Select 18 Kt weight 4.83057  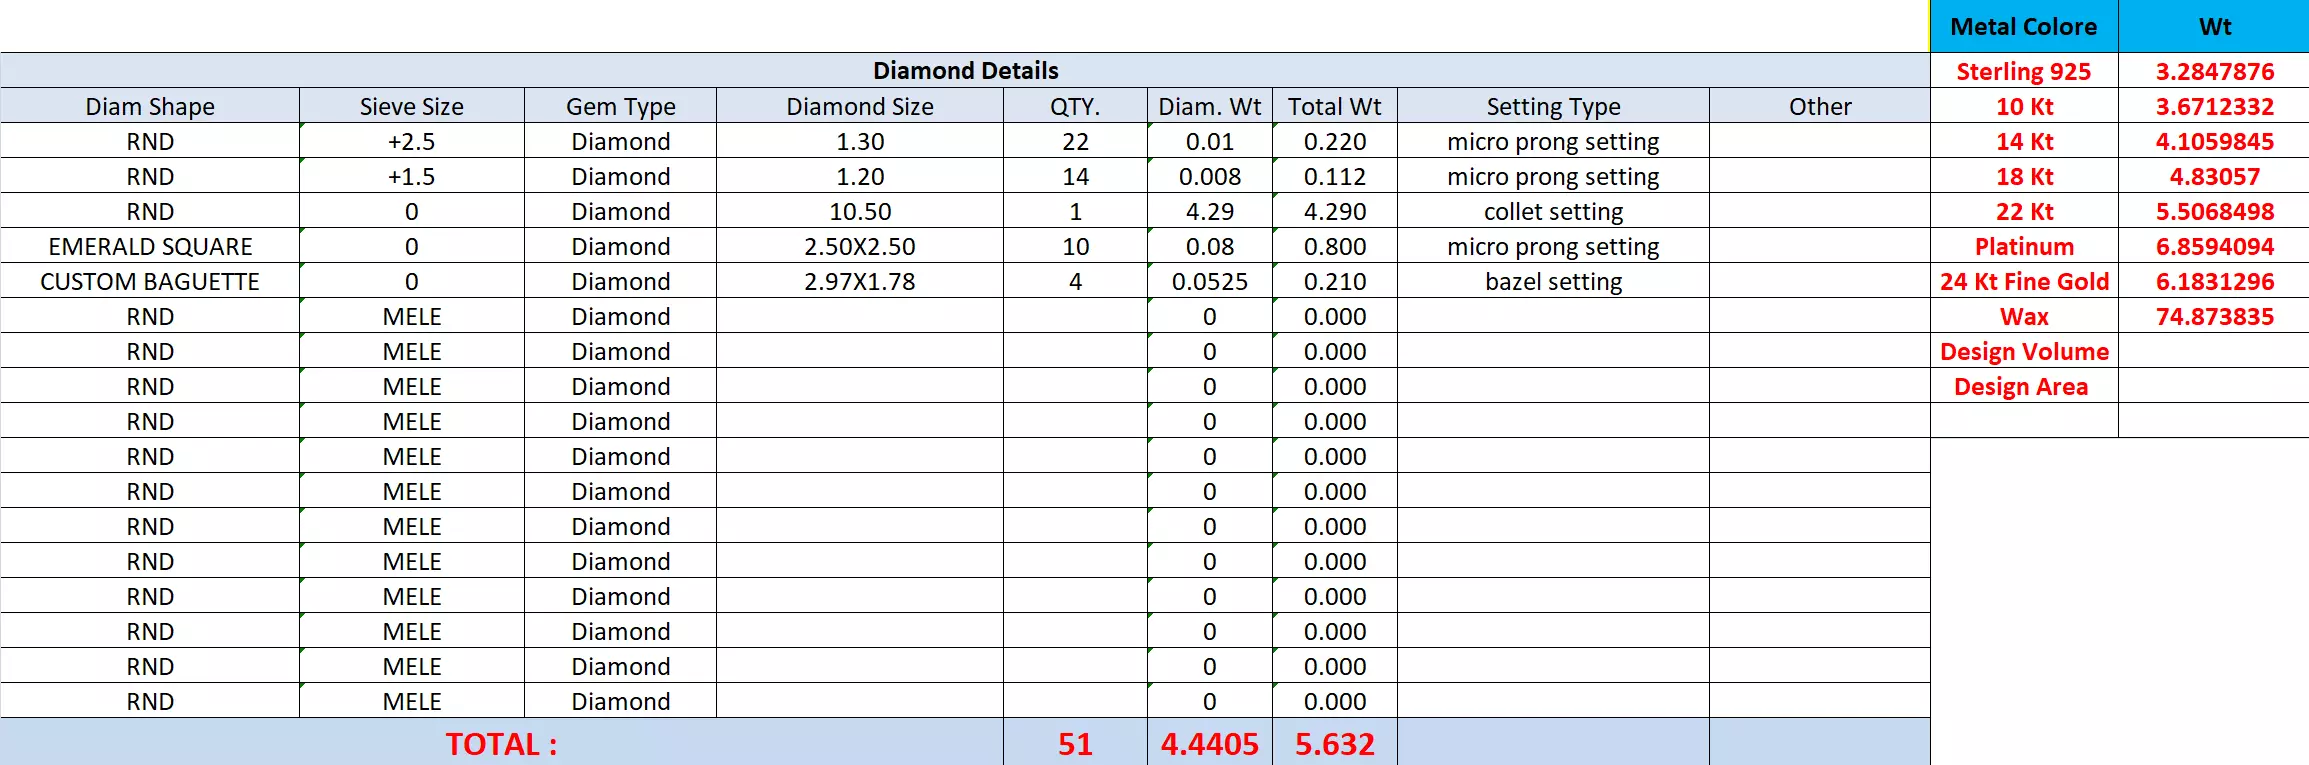(2214, 176)
